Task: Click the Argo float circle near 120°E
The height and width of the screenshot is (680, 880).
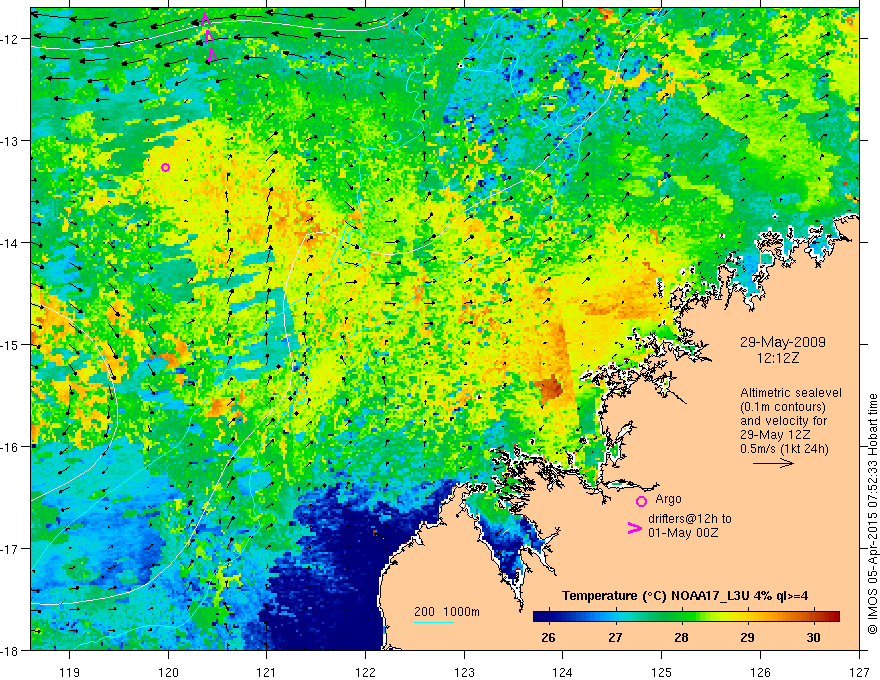Action: pyautogui.click(x=165, y=167)
